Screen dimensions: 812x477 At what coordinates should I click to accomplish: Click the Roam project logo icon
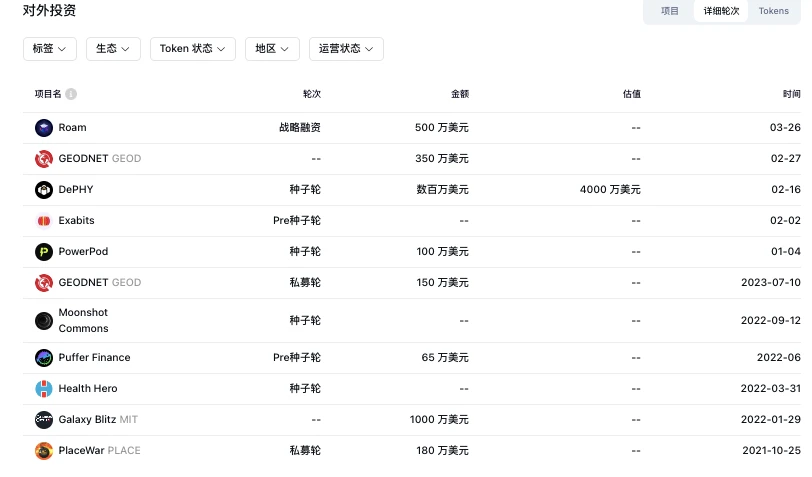click(43, 128)
